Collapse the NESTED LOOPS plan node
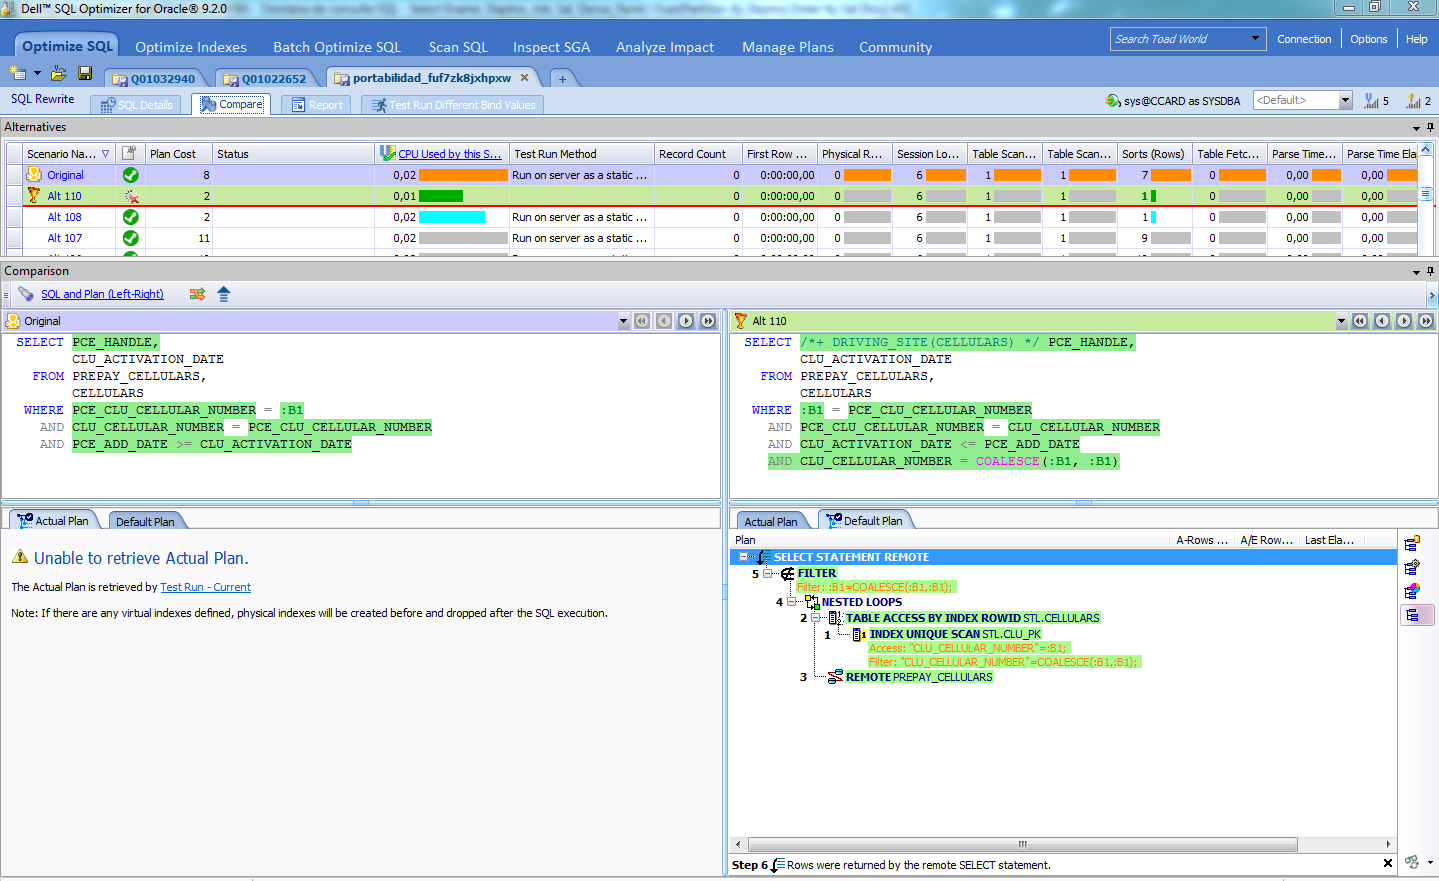The width and height of the screenshot is (1439, 881). tap(792, 602)
